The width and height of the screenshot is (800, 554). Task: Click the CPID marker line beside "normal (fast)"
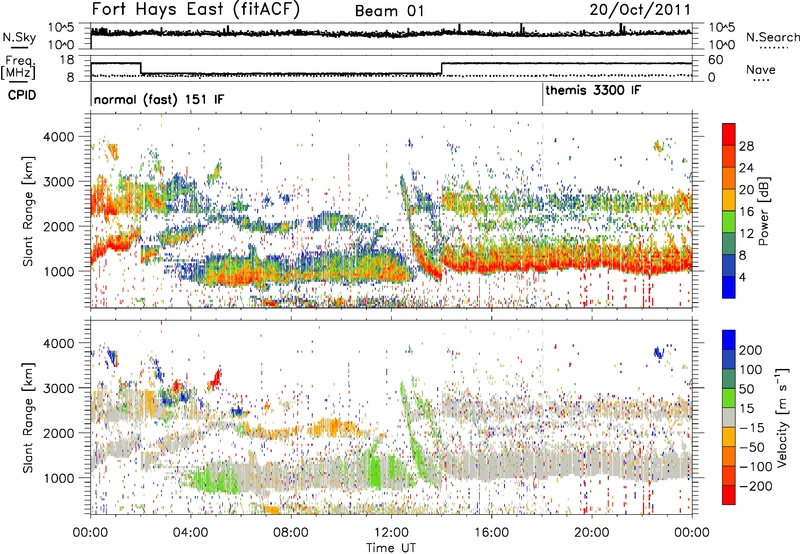click(x=91, y=95)
